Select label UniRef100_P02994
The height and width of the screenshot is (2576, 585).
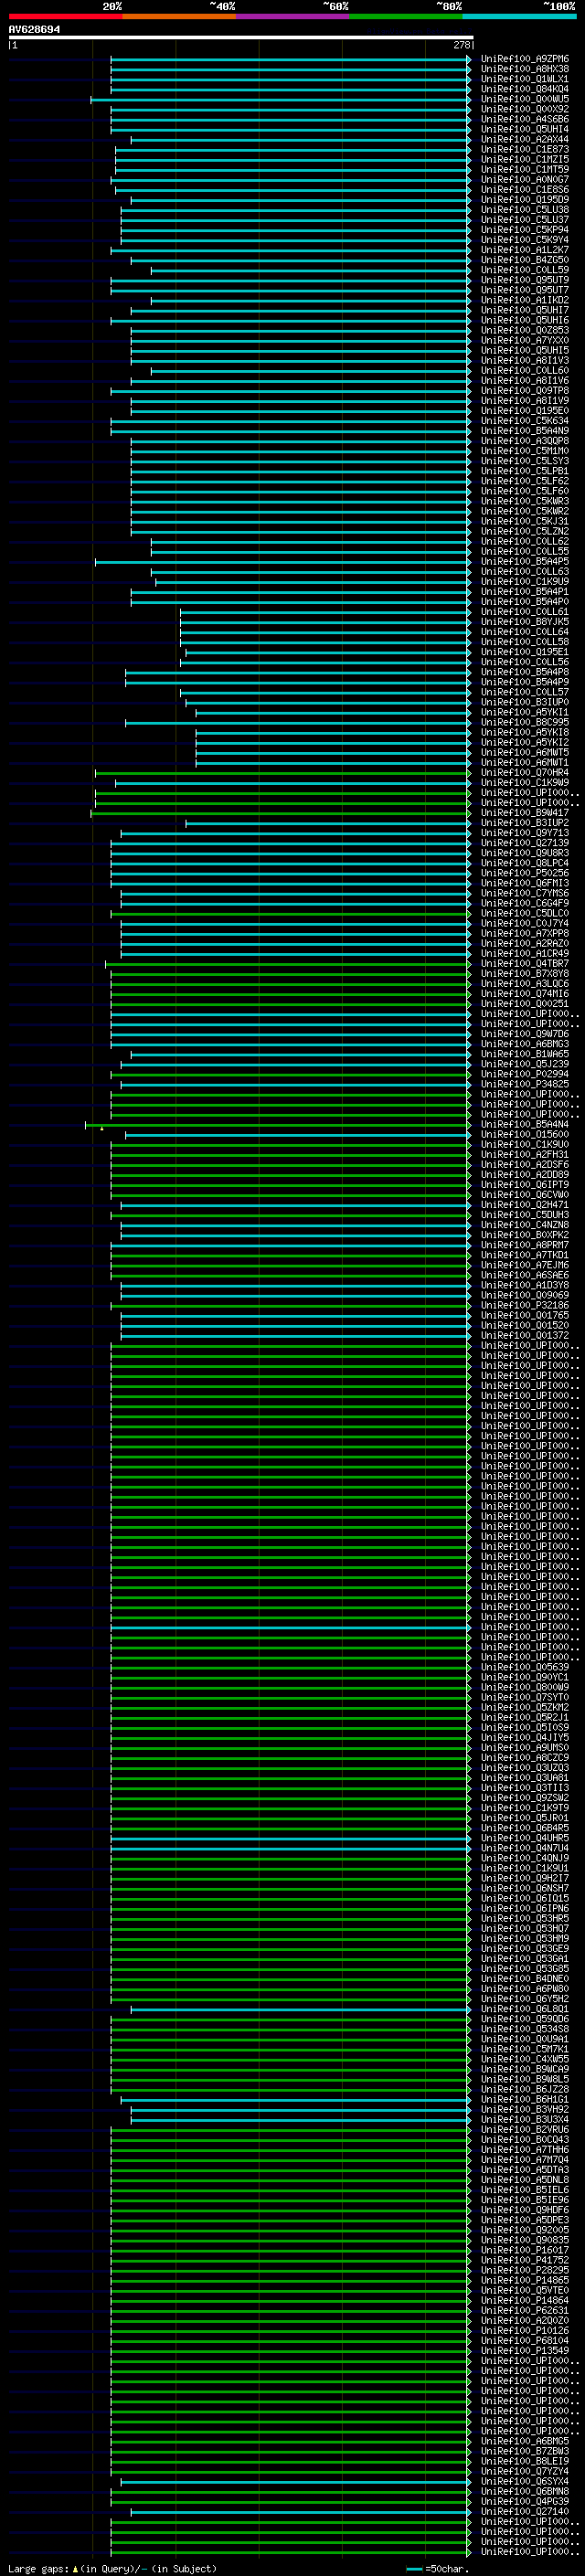[525, 1074]
